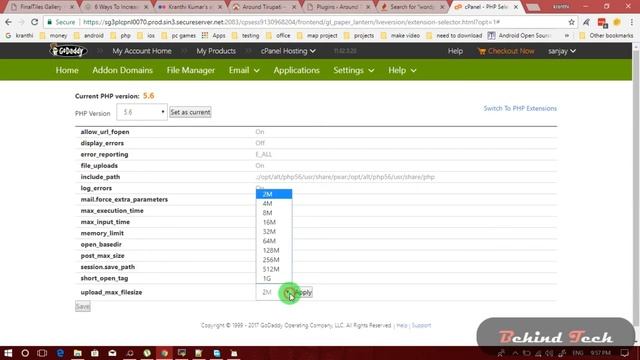Open Task View on the taskbar
This screenshot has height=360, width=640.
[42, 353]
